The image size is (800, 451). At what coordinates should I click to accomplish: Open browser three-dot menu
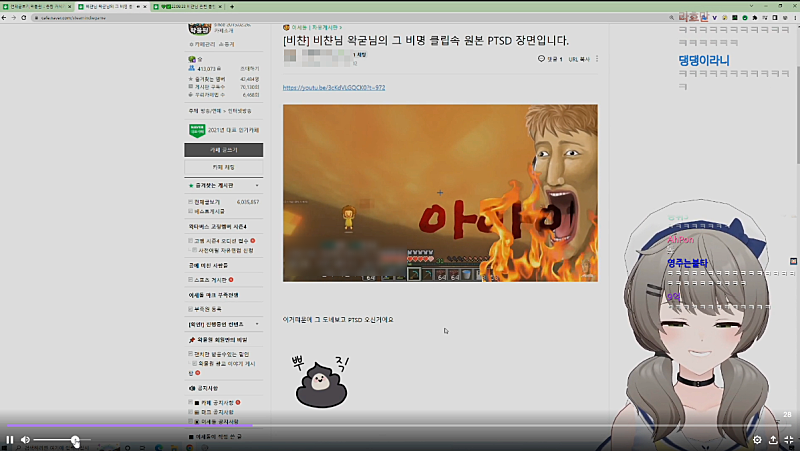tap(795, 17)
